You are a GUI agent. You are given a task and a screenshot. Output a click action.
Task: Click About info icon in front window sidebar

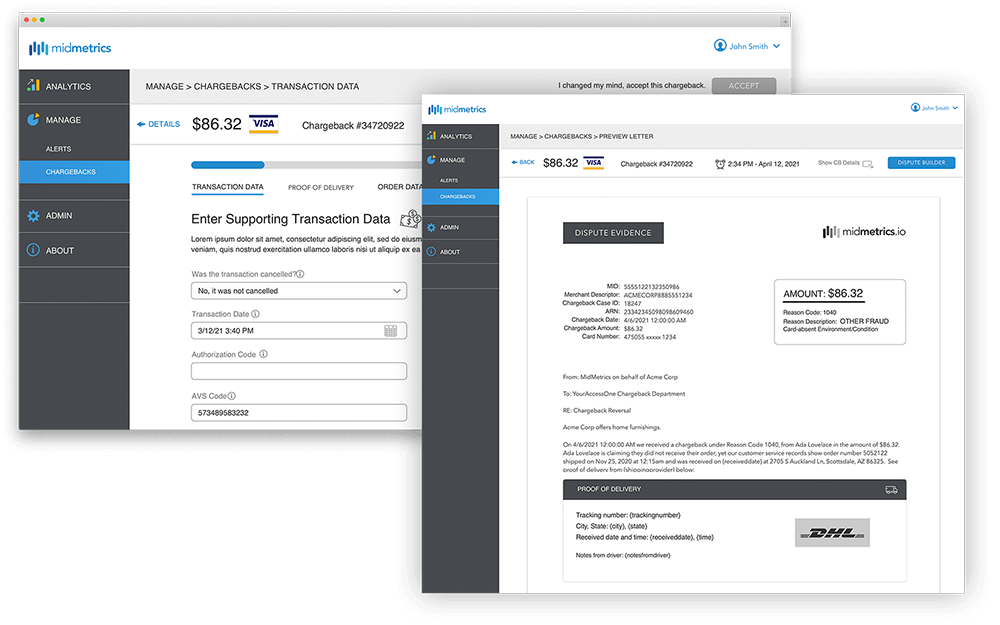(x=432, y=251)
